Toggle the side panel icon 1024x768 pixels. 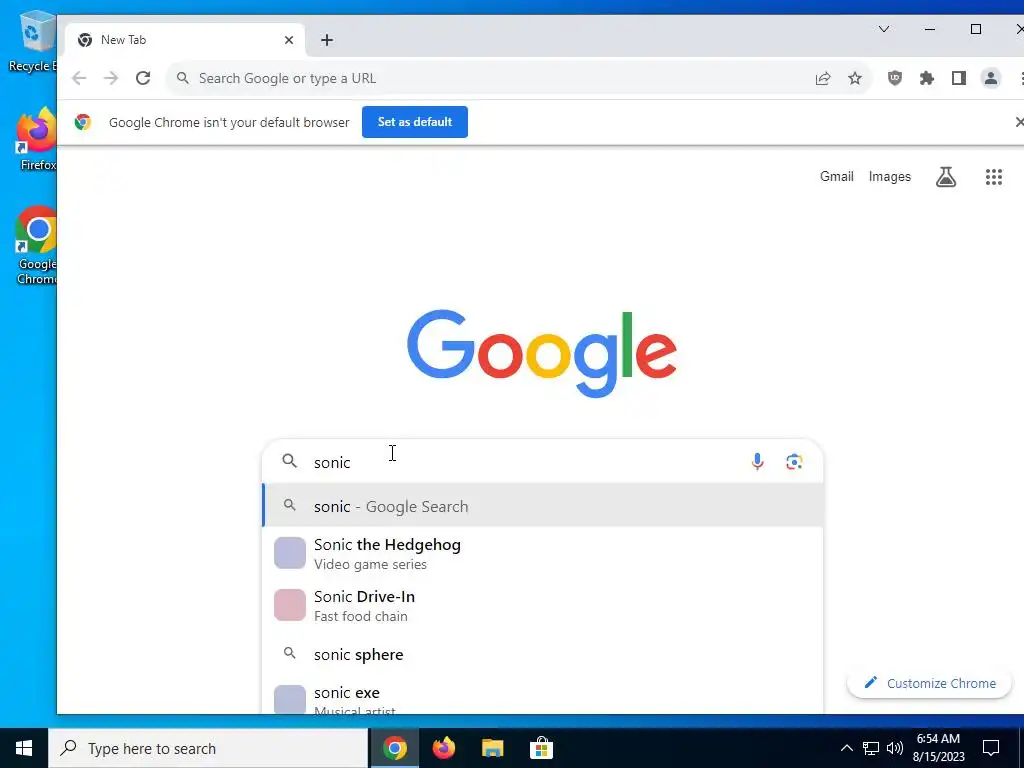pos(959,78)
